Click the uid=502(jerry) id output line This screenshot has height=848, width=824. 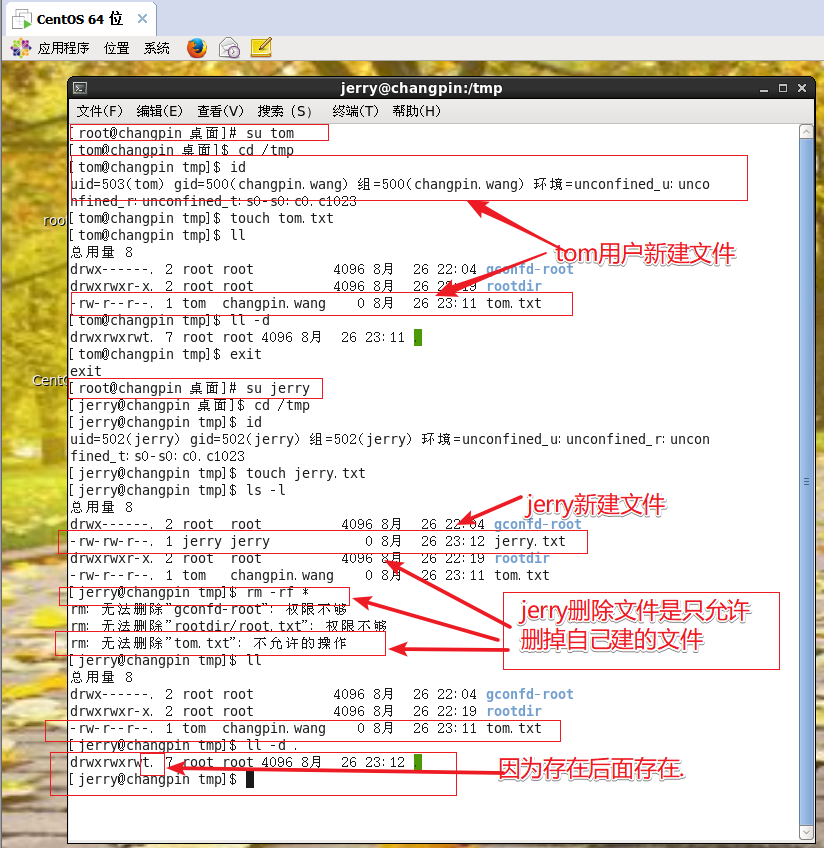tap(390, 439)
